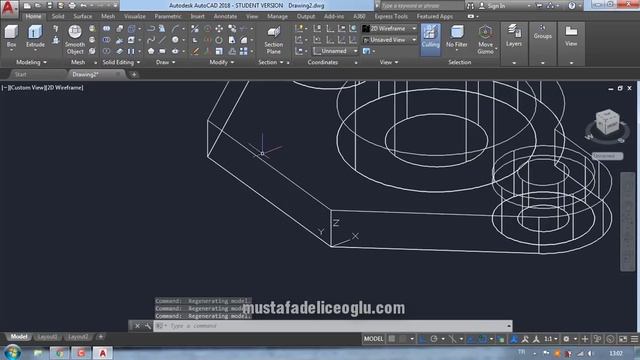
Task: Select the Circle tool in Draw panel
Action: click(175, 40)
